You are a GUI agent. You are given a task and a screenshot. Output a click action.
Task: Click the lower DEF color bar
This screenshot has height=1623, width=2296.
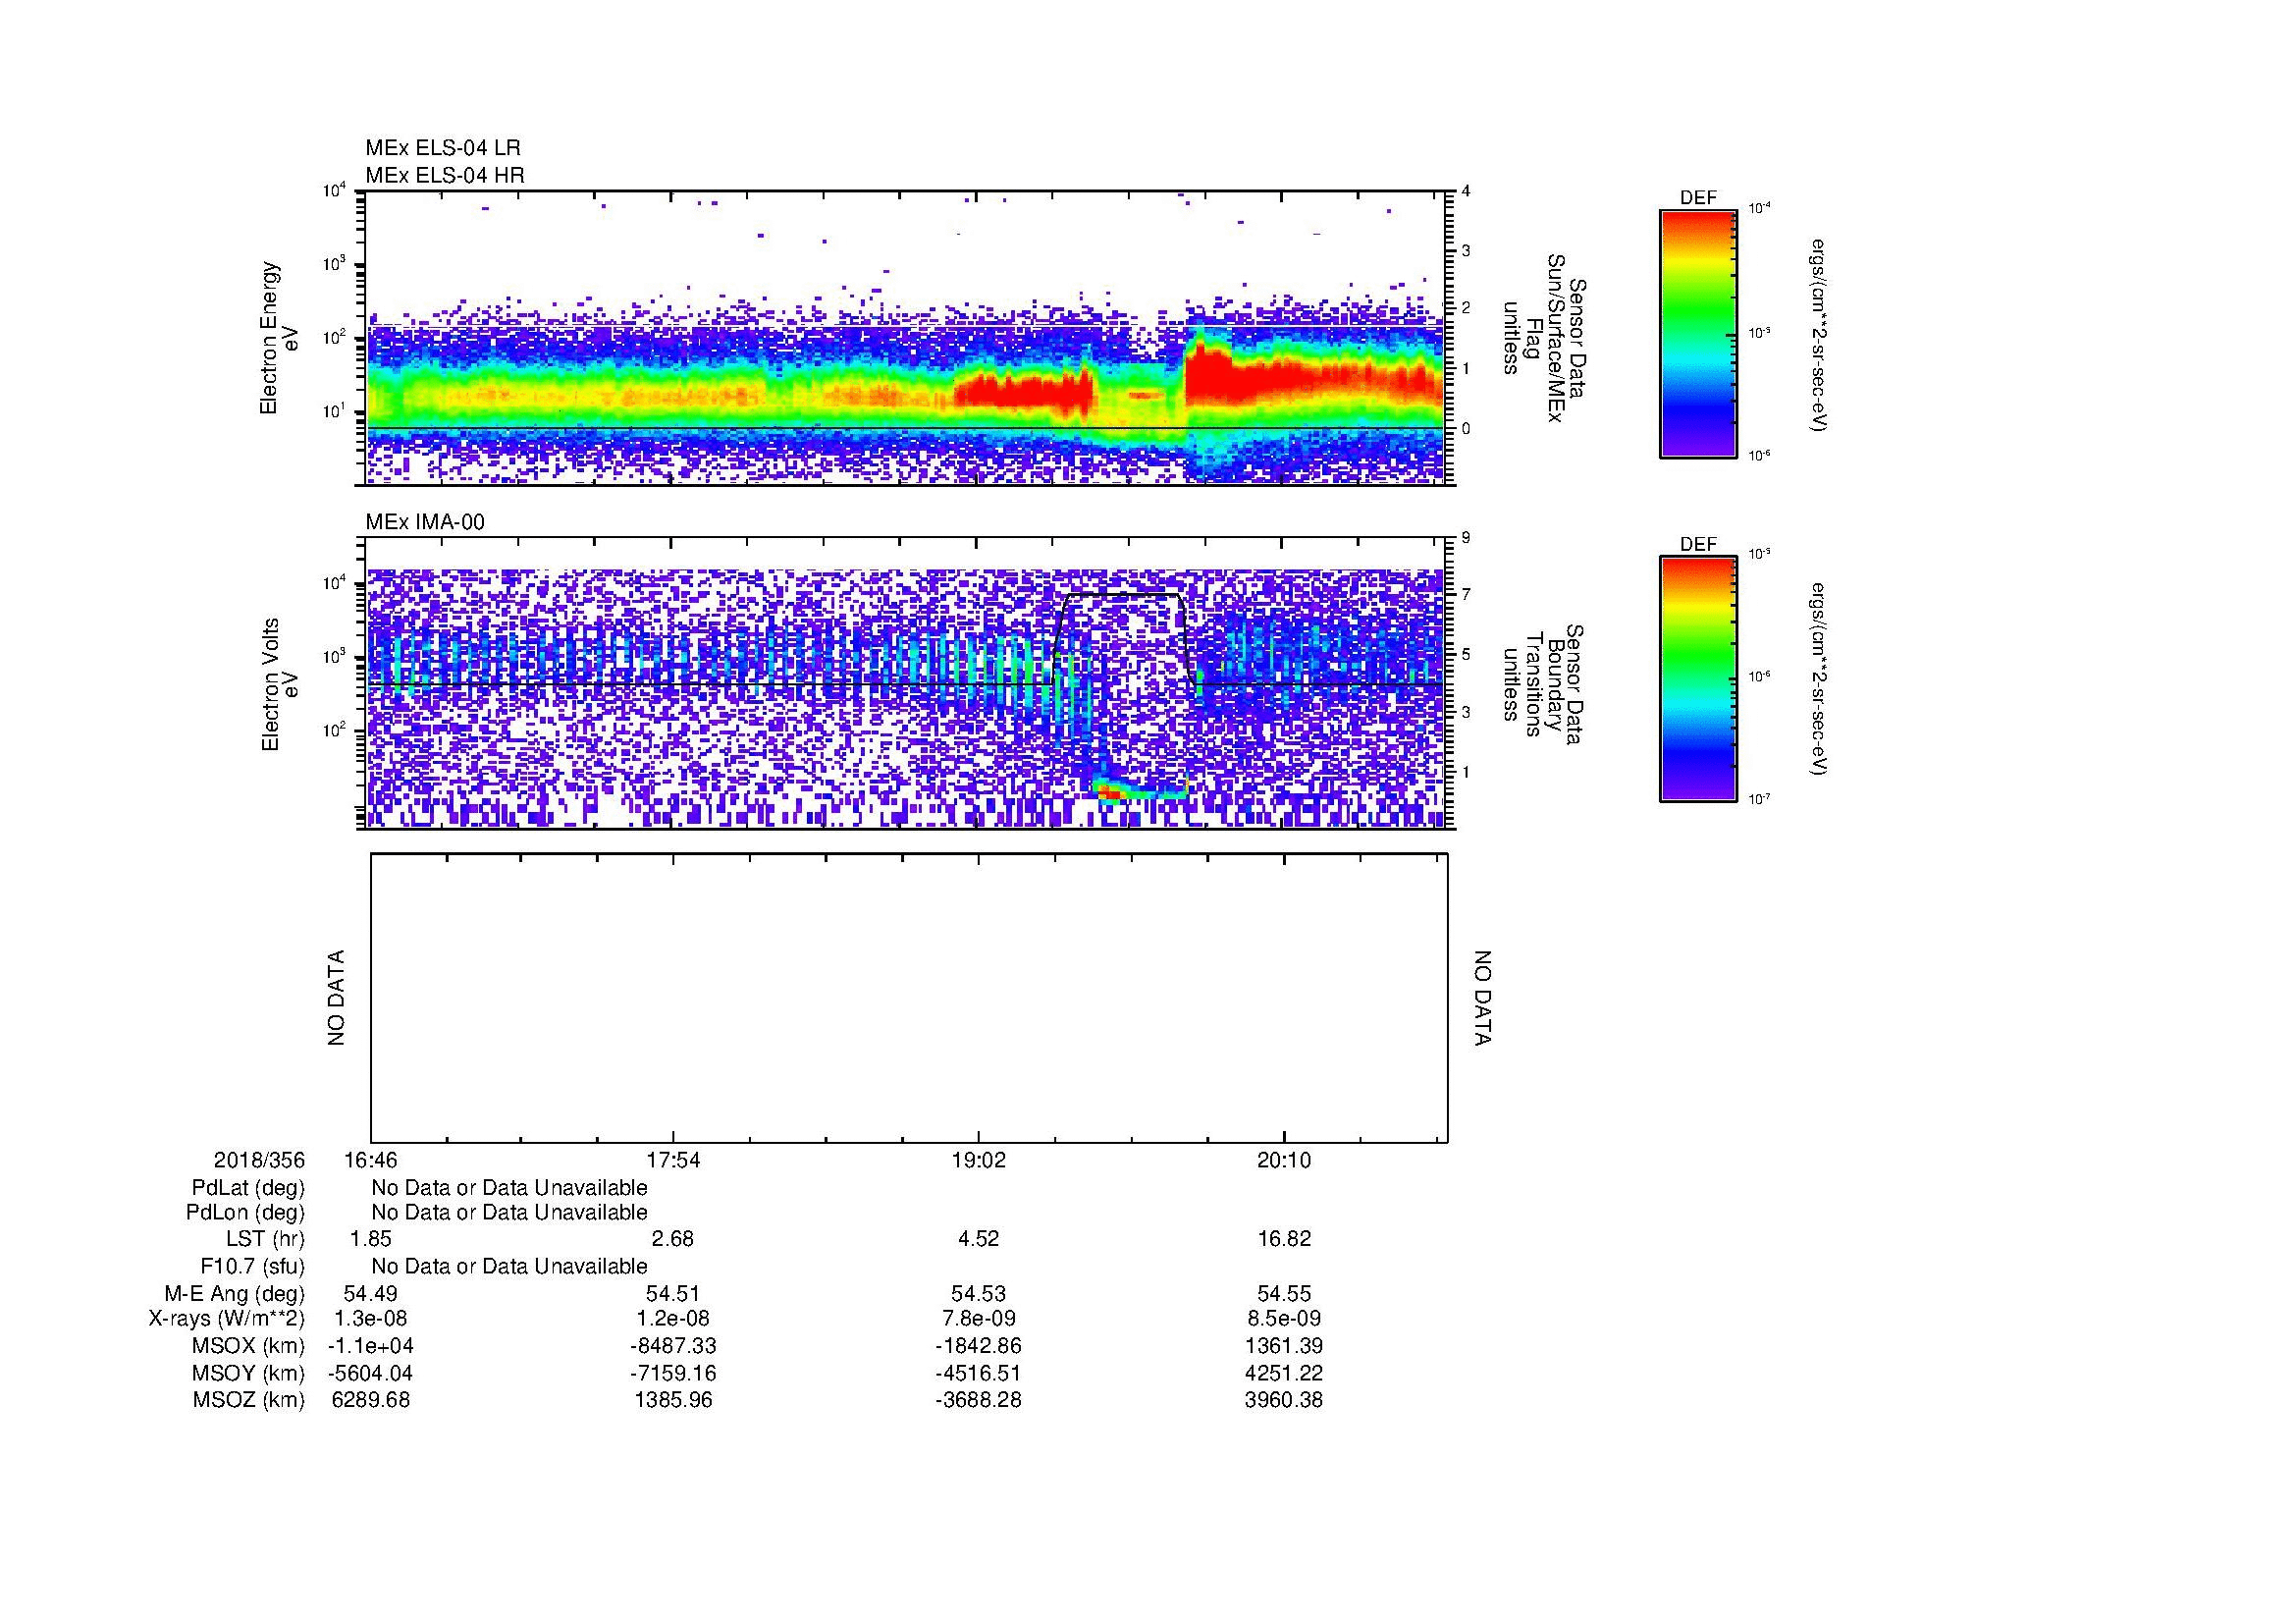[x=1697, y=679]
